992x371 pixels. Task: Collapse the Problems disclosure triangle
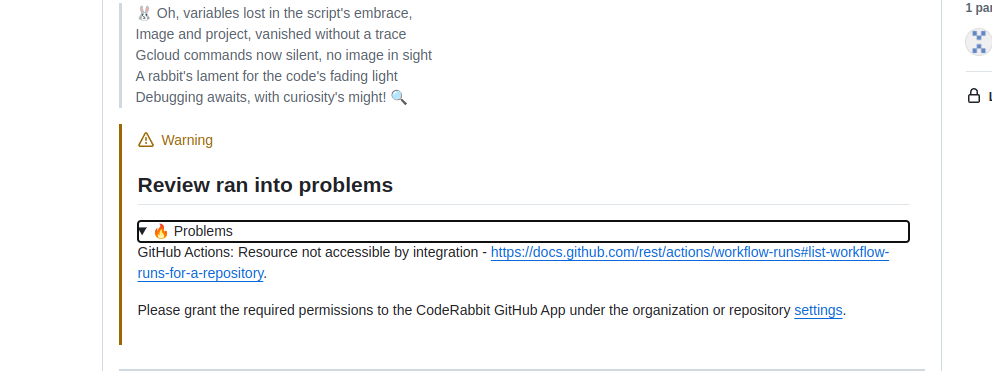click(142, 231)
